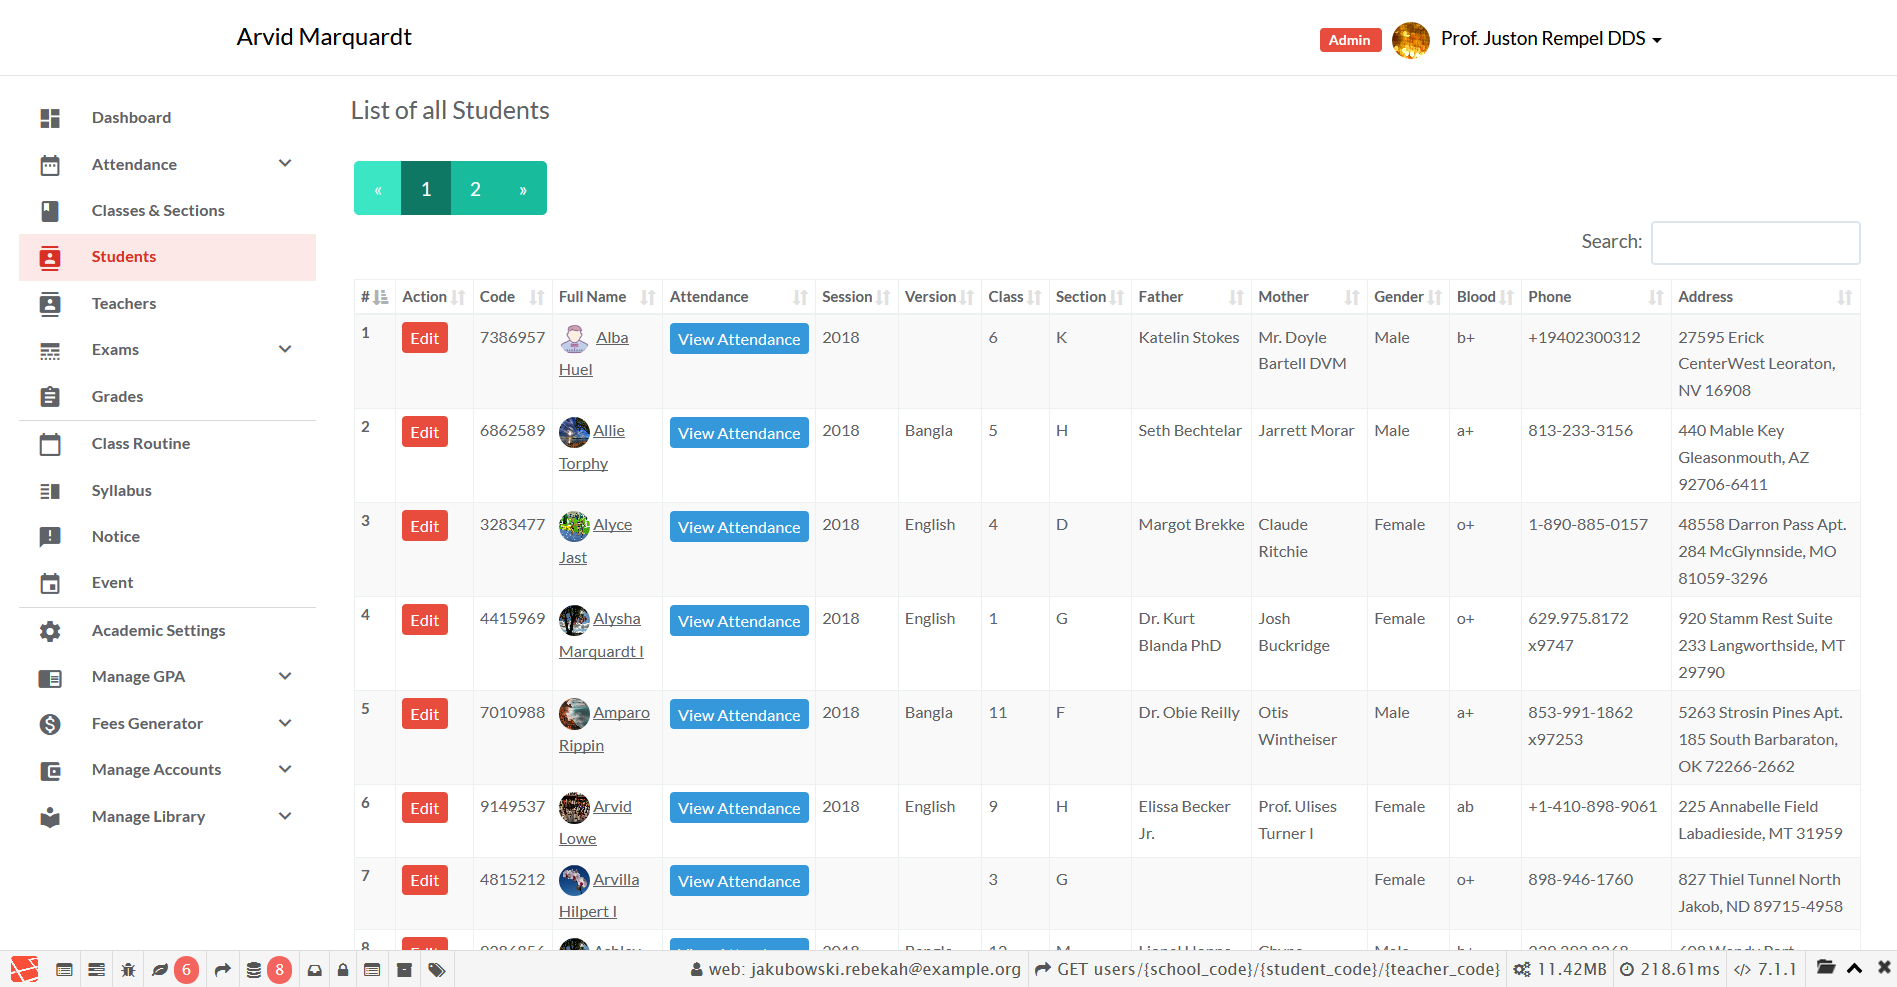Sort table by Full Name column
This screenshot has width=1897, height=987.
click(x=607, y=297)
